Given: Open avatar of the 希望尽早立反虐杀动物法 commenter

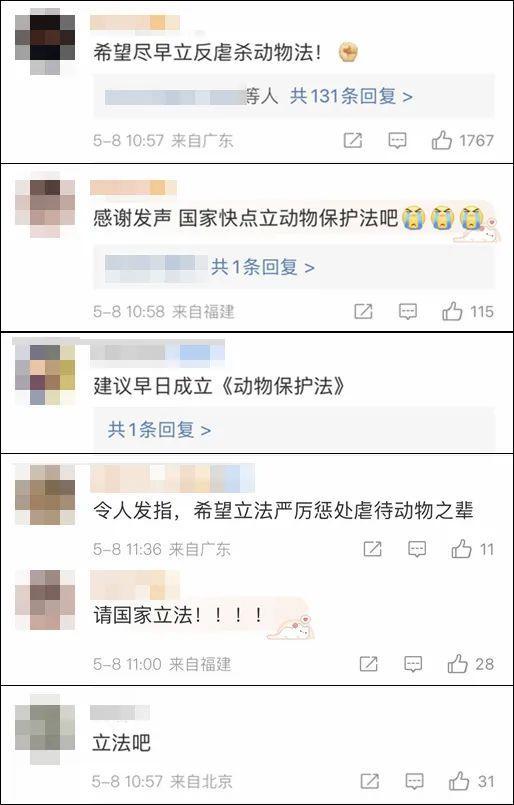Looking at the screenshot, I should click(x=45, y=42).
